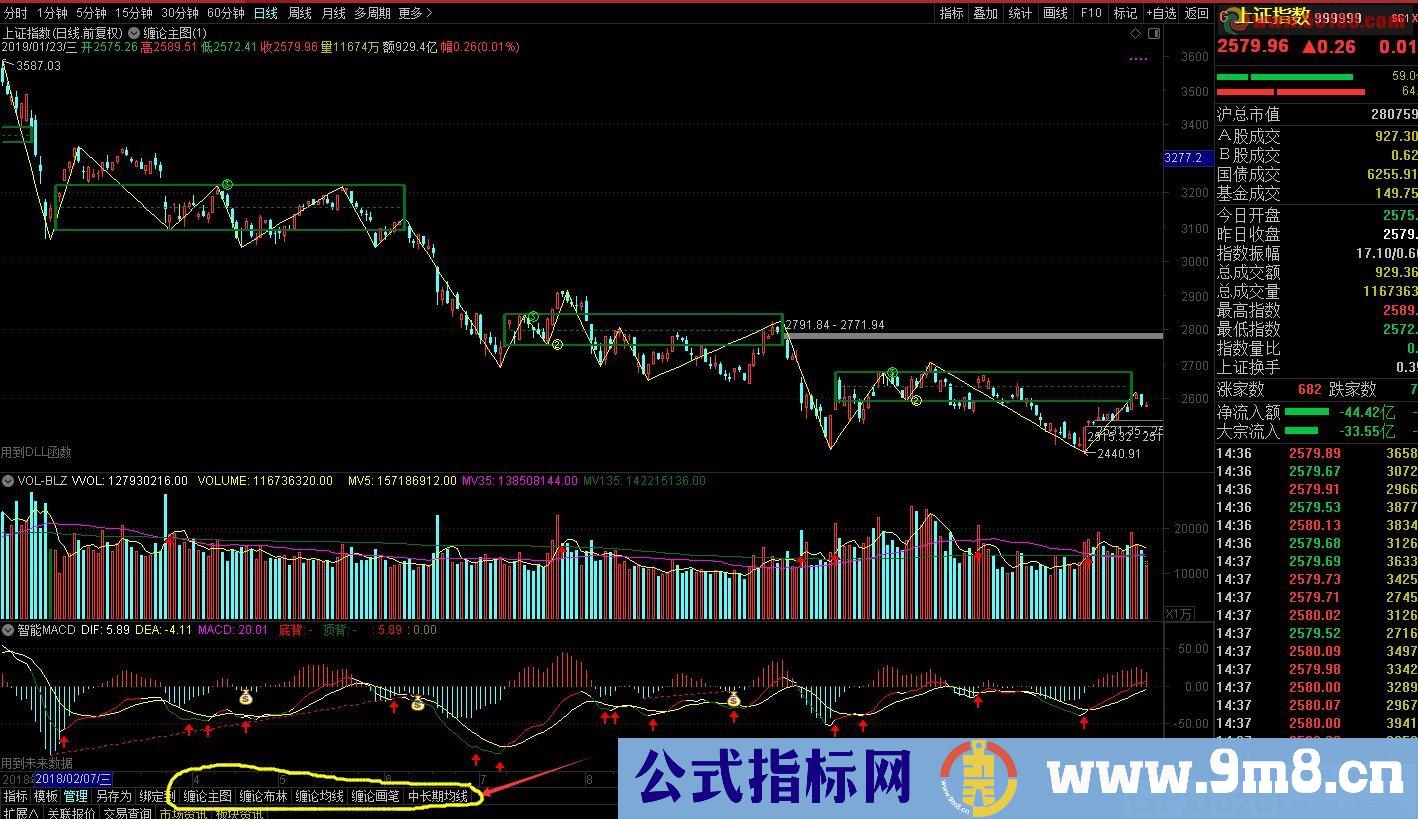The image size is (1418, 819).
Task: Click the 返回 back button
Action: tap(1196, 13)
